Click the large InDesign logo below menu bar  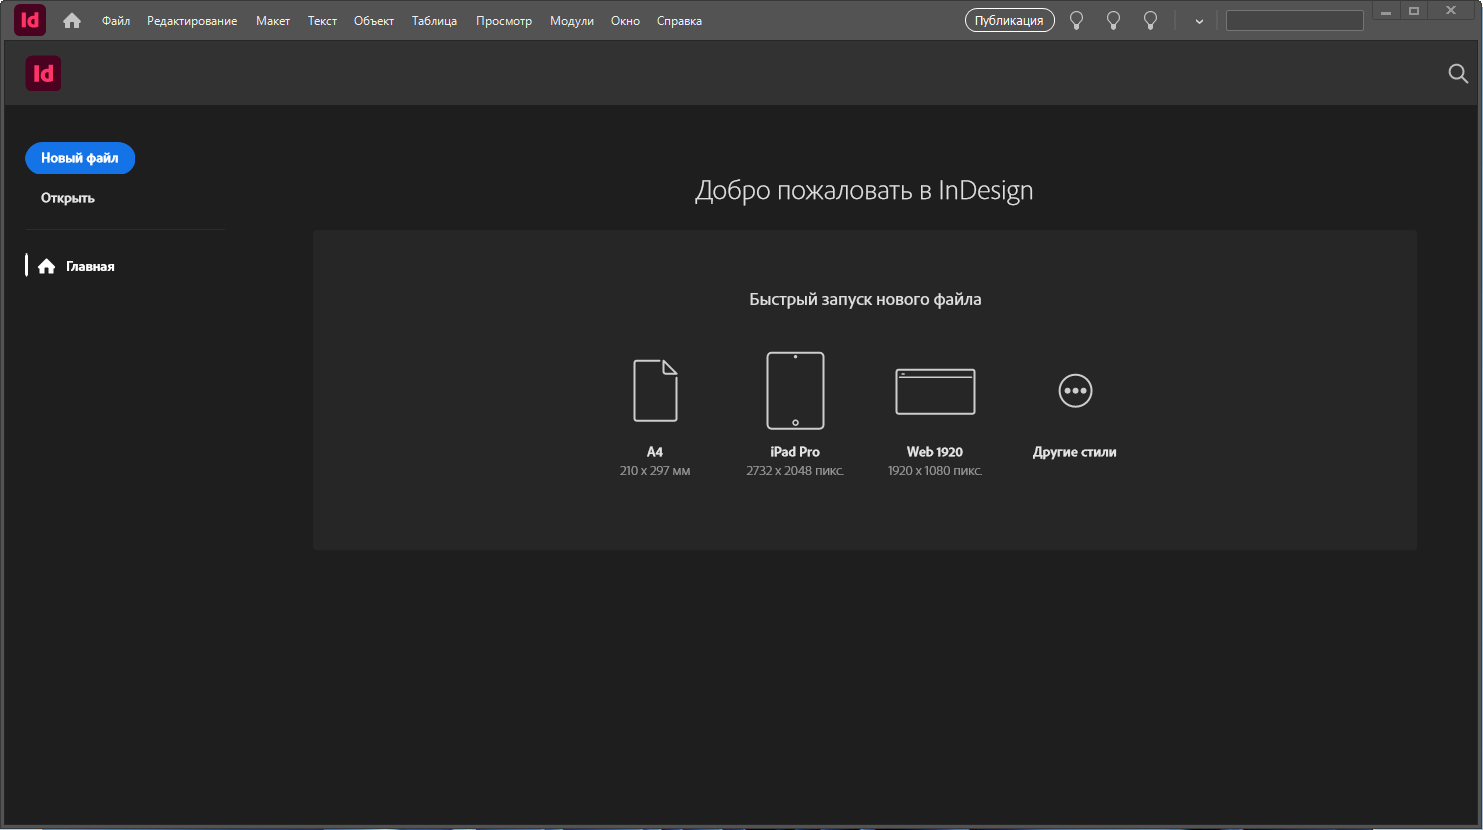(x=43, y=73)
